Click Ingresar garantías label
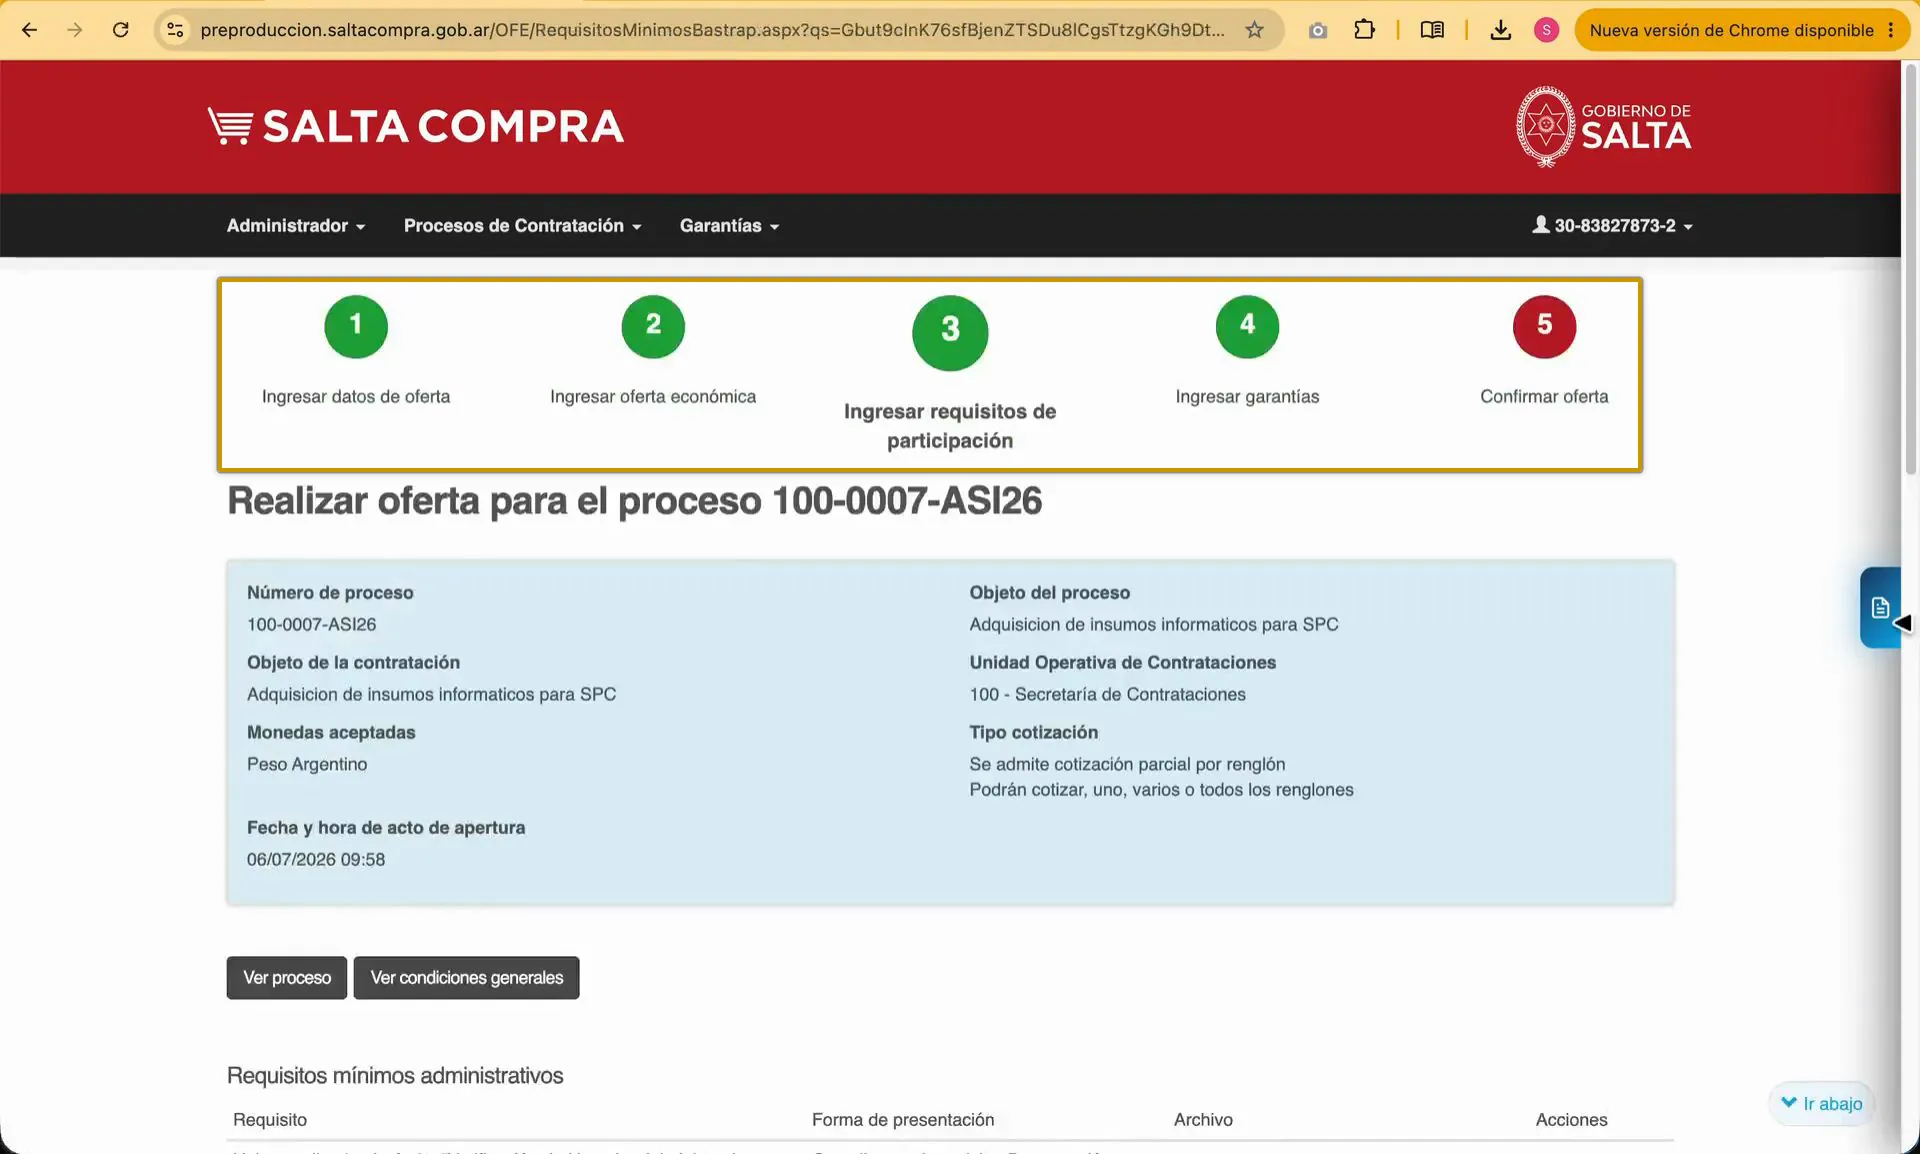 coord(1247,397)
